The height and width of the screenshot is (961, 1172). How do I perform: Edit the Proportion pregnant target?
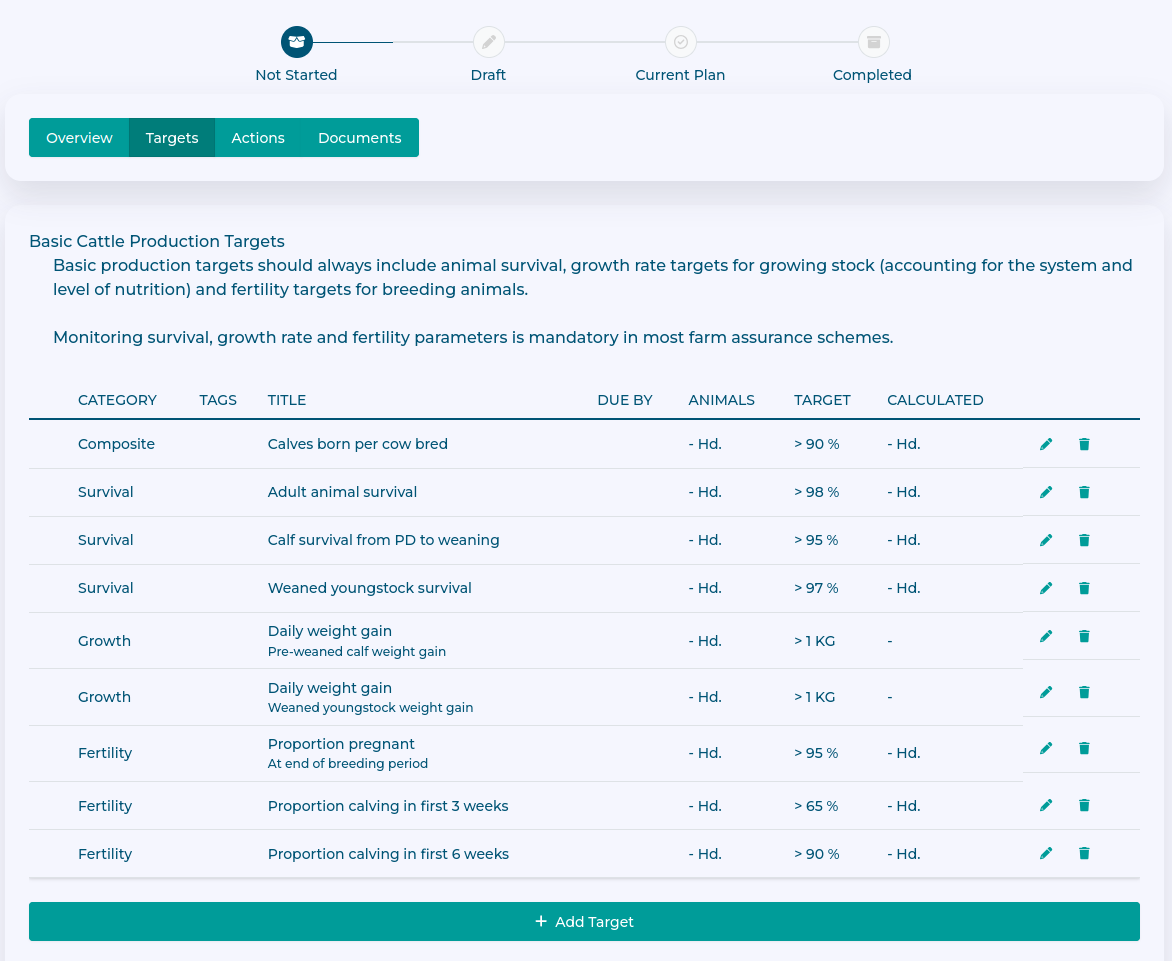coord(1046,748)
